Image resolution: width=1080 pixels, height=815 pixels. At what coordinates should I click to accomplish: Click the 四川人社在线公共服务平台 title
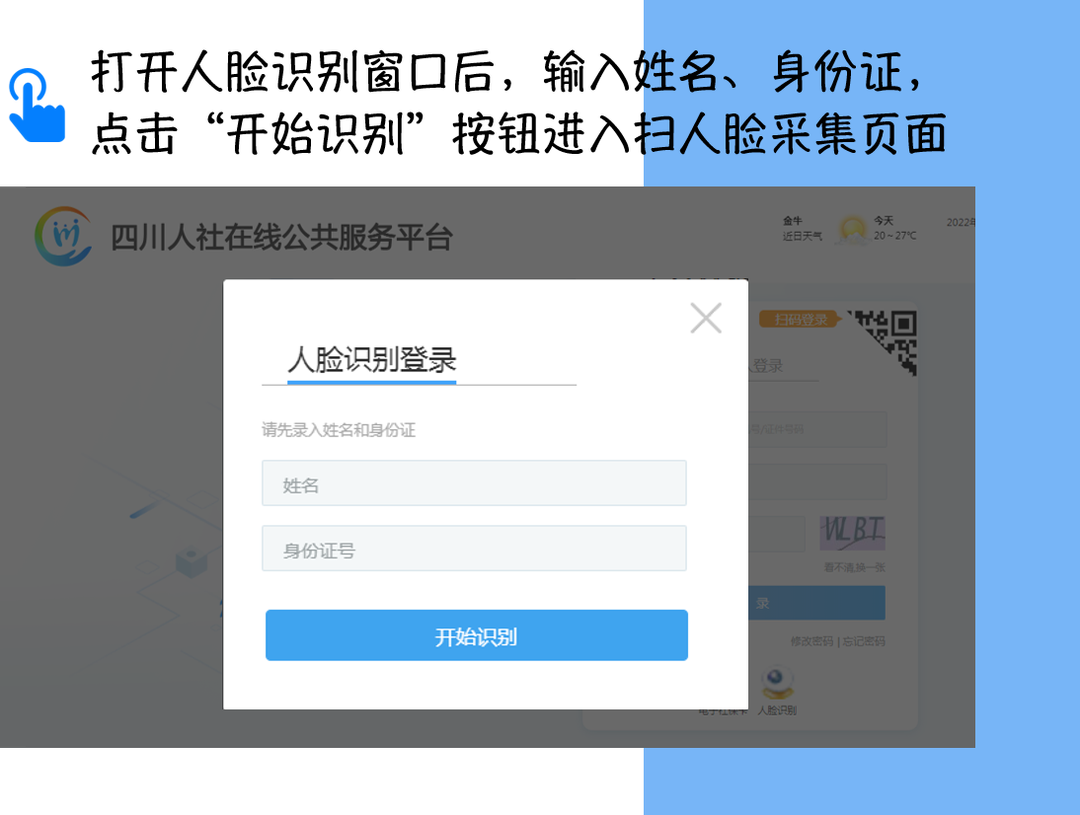281,238
